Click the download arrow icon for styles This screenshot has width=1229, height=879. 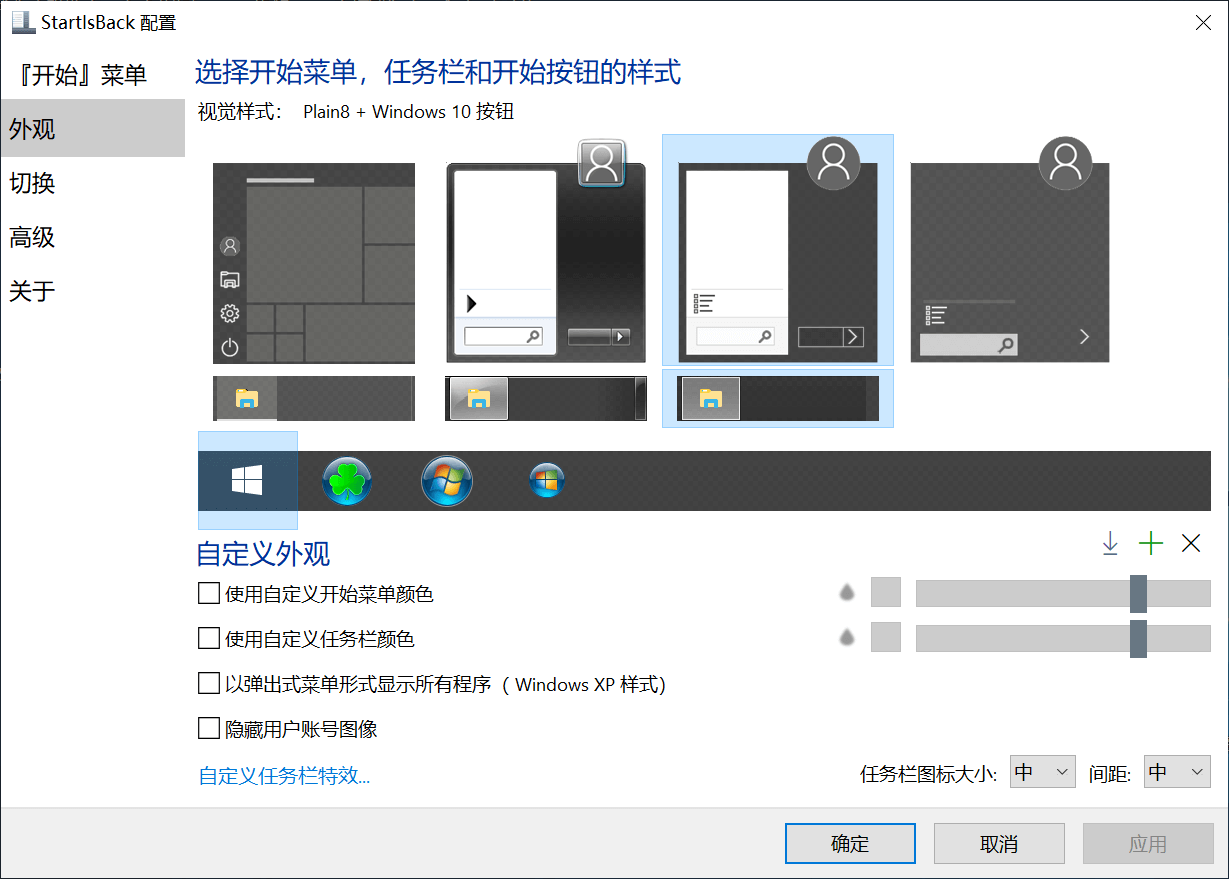coord(1110,544)
